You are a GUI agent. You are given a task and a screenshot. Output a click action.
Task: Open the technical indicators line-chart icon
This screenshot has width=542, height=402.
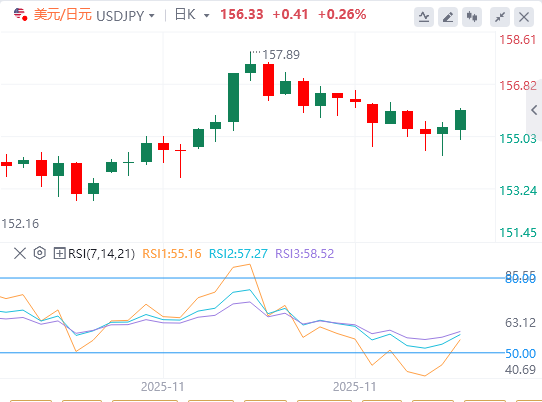click(x=424, y=16)
